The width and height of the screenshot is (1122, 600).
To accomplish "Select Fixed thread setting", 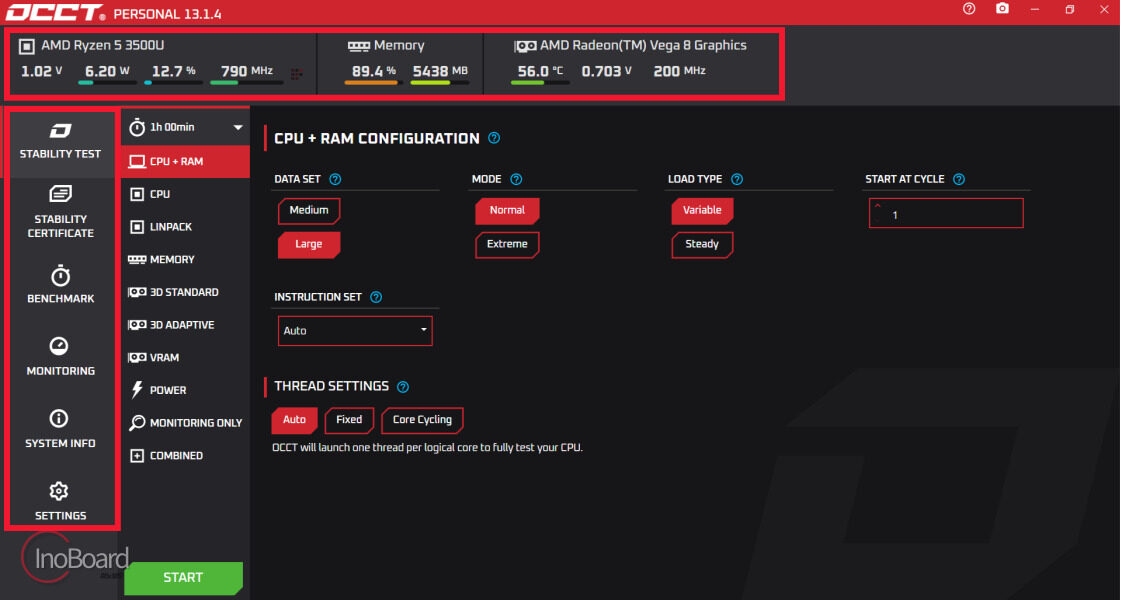I will (349, 420).
